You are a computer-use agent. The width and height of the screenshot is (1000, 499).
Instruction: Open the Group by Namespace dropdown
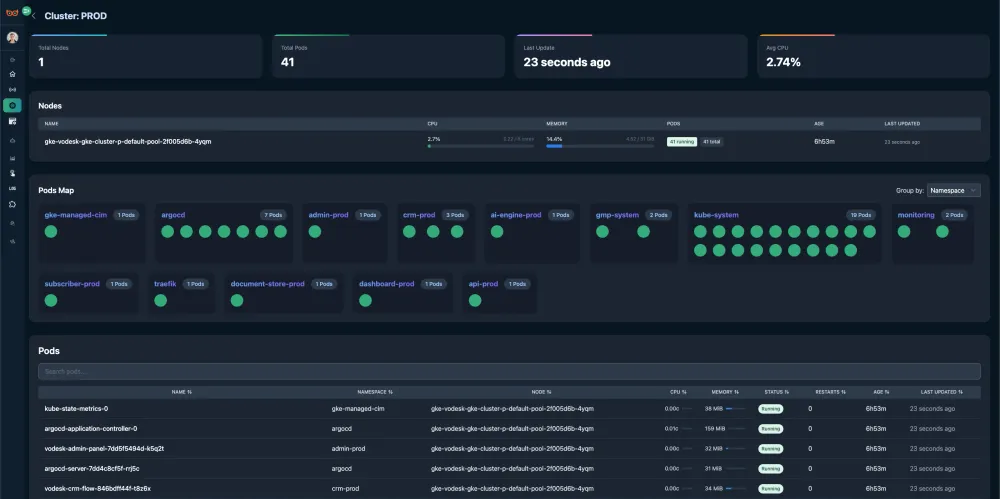953,190
